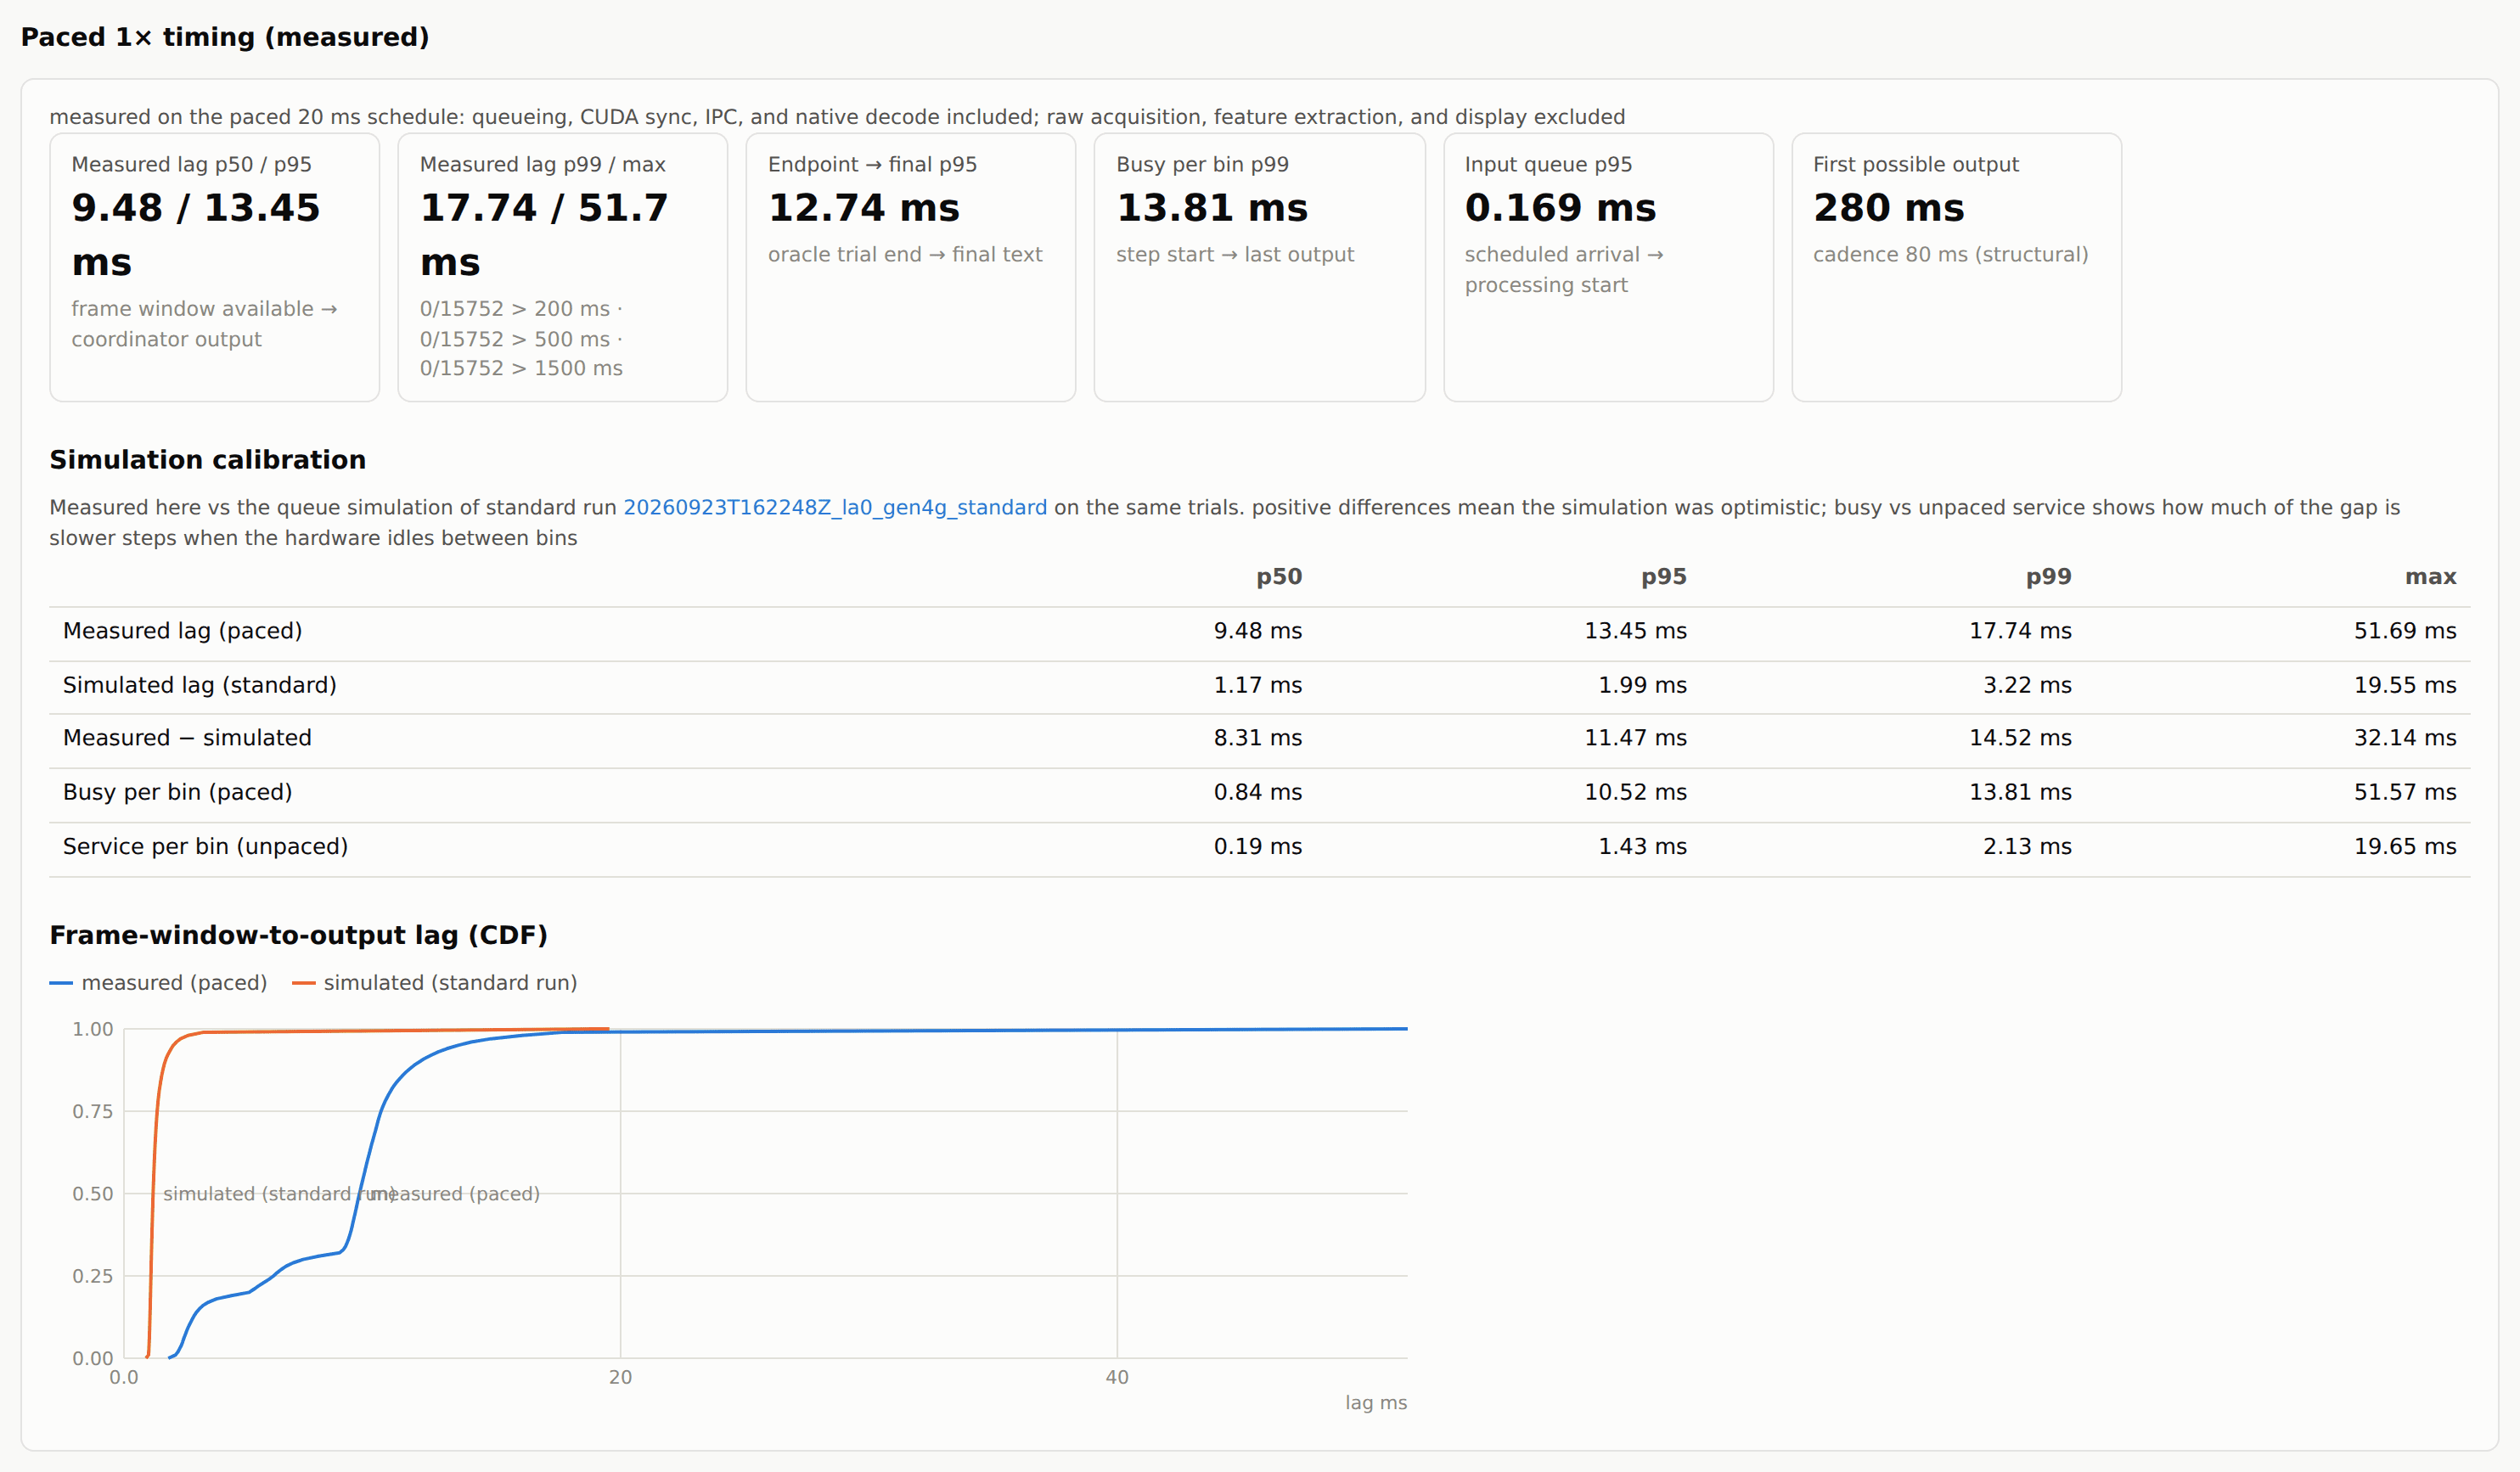Click the max column header

click(x=2431, y=577)
